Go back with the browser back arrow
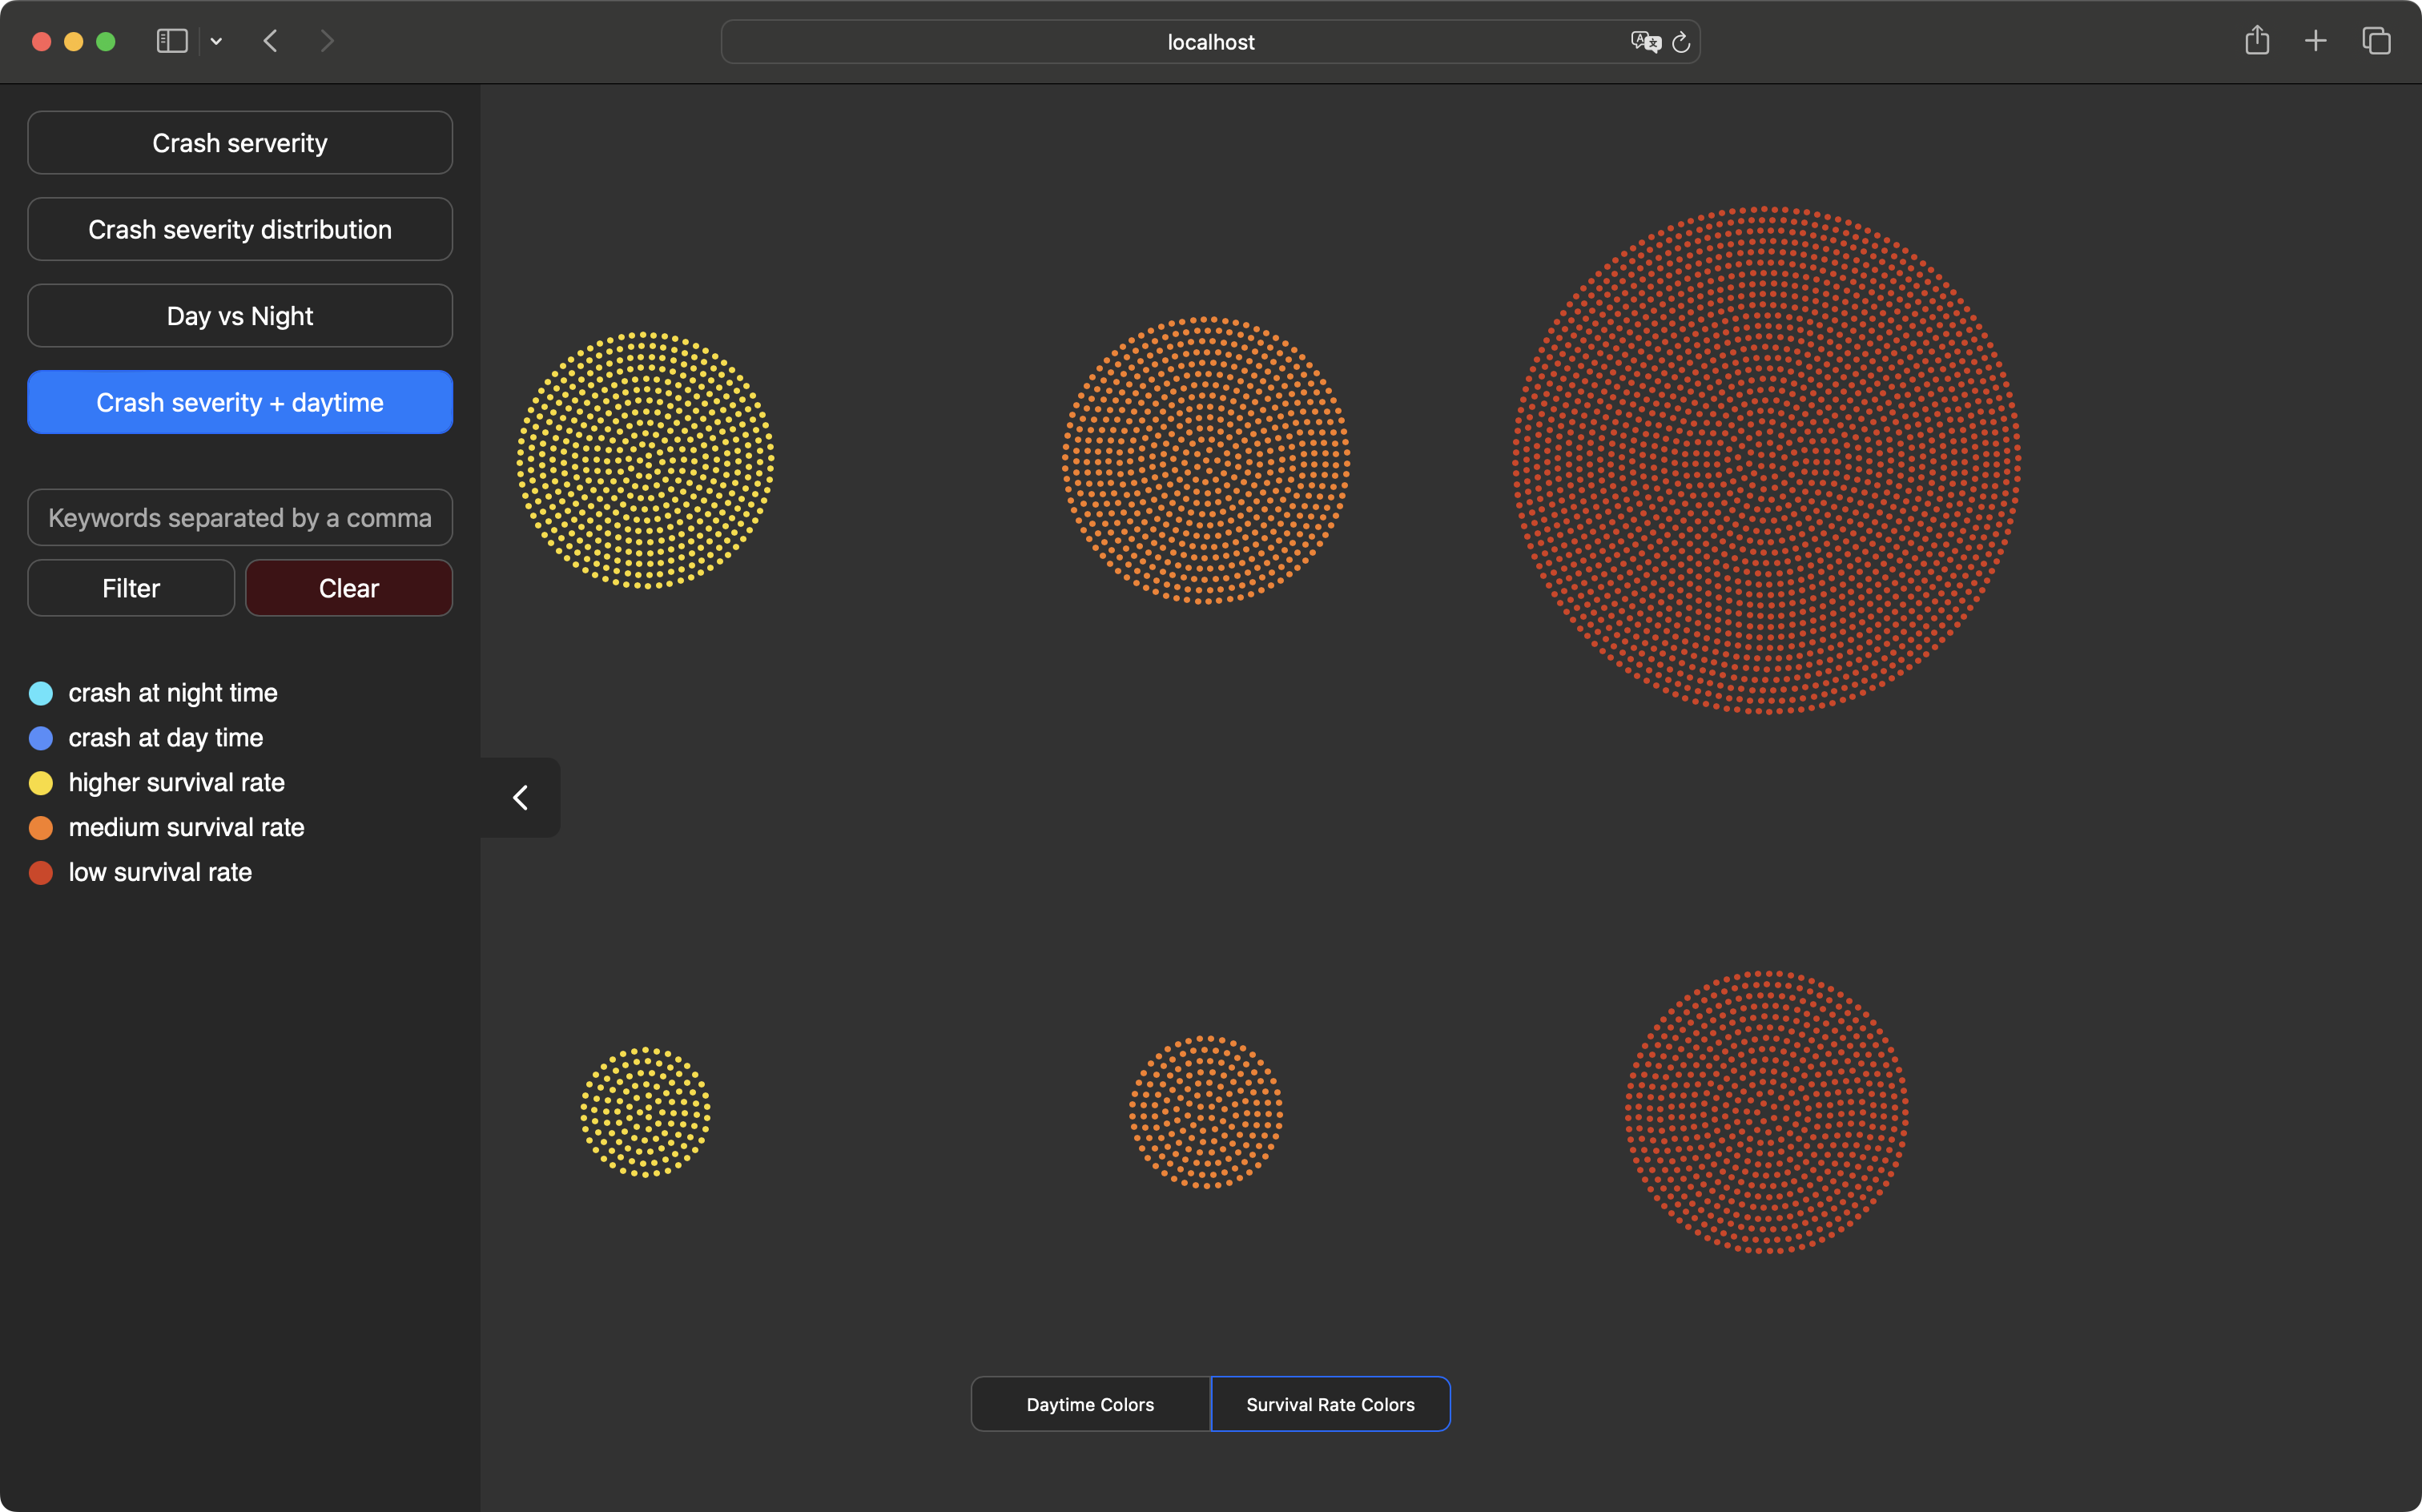 (x=270, y=41)
